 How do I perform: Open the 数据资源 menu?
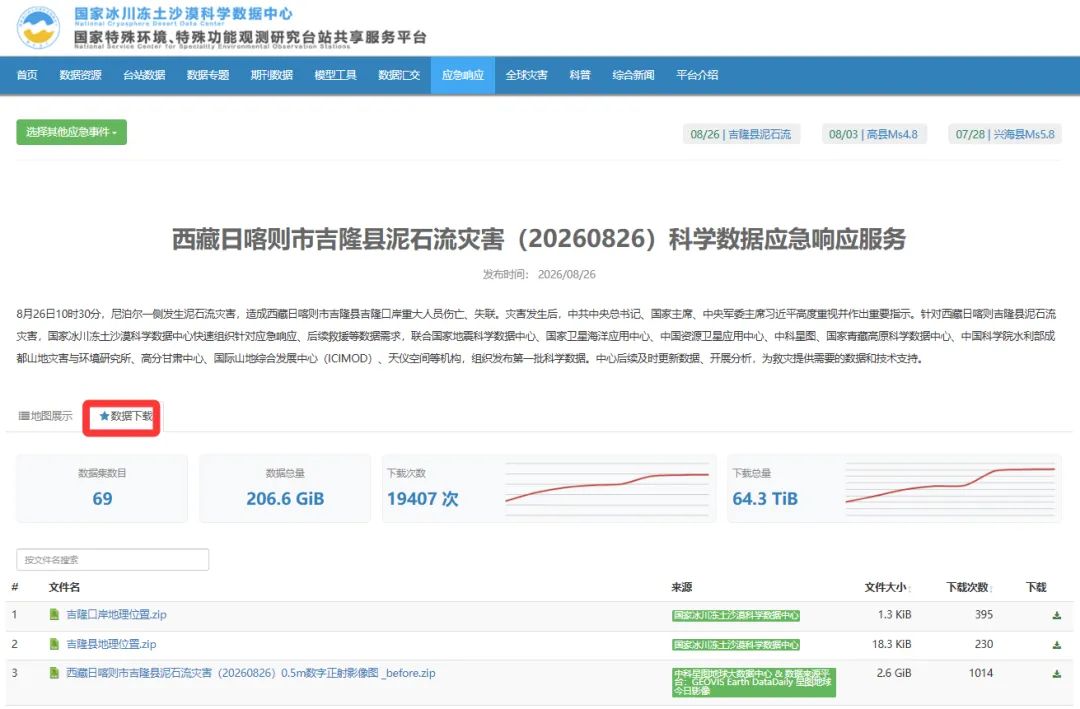[81, 75]
